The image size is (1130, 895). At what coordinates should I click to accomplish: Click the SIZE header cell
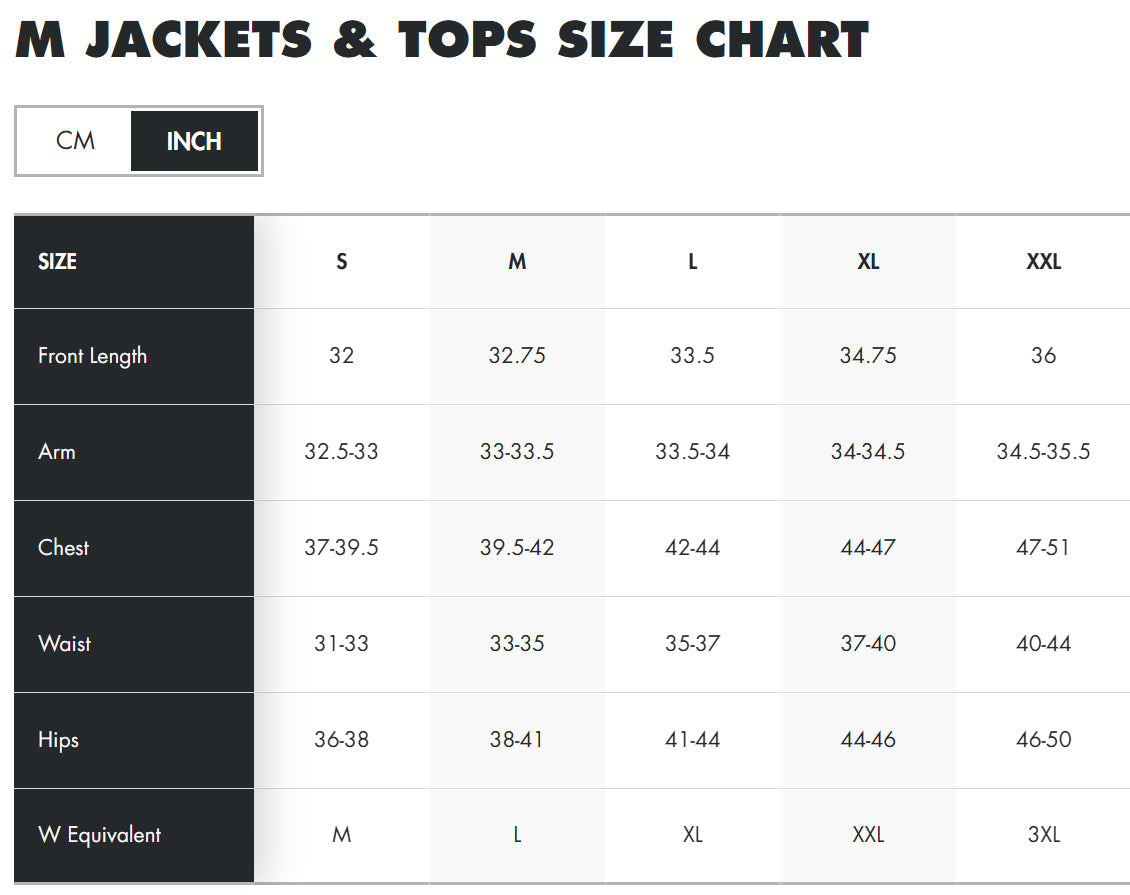click(58, 262)
